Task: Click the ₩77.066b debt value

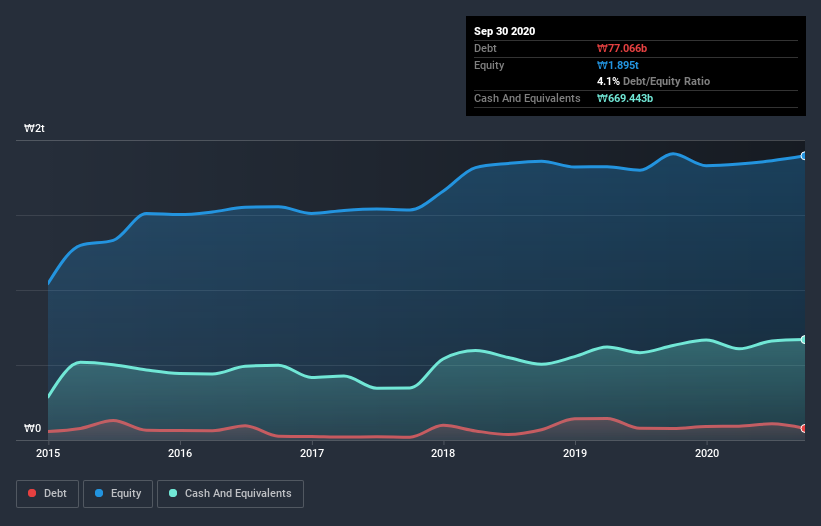Action: [622, 48]
